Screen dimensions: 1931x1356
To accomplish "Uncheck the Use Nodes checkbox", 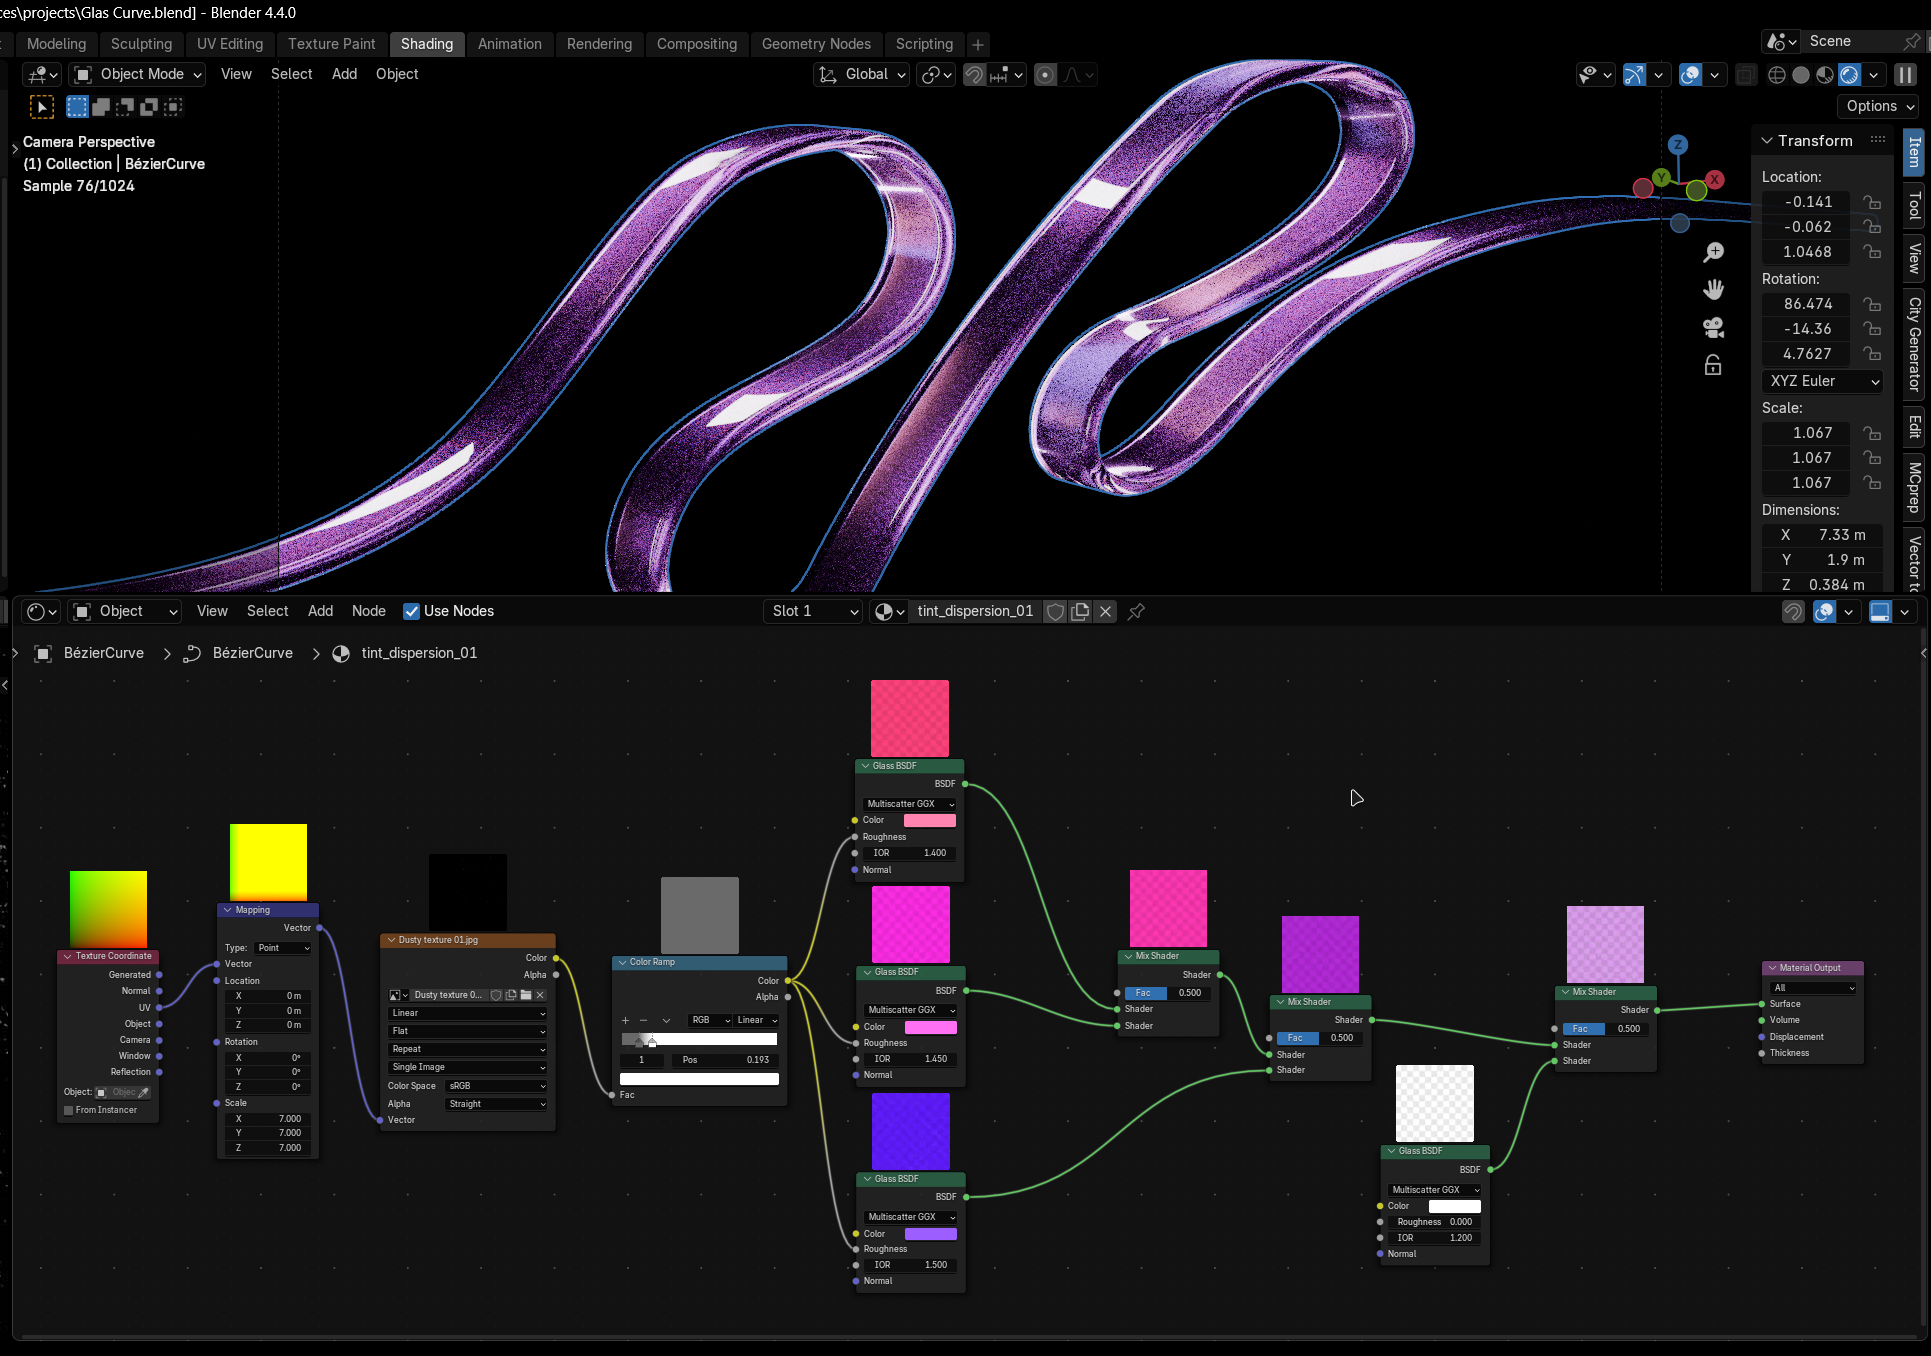I will point(411,611).
